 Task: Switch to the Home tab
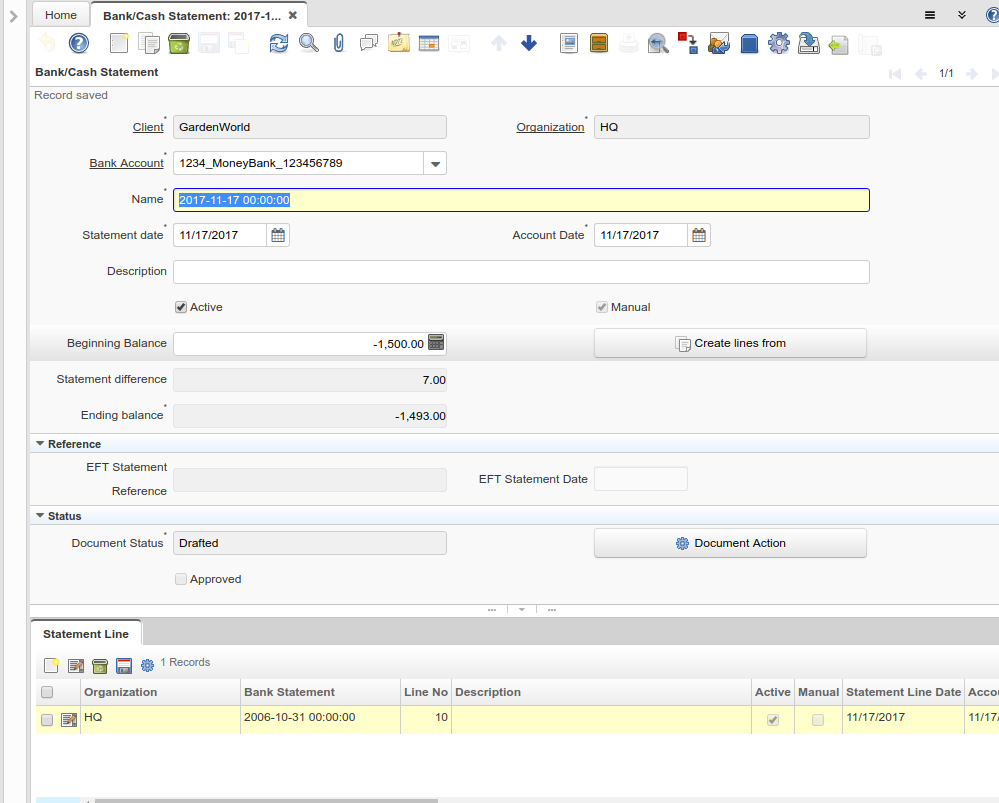tap(61, 15)
